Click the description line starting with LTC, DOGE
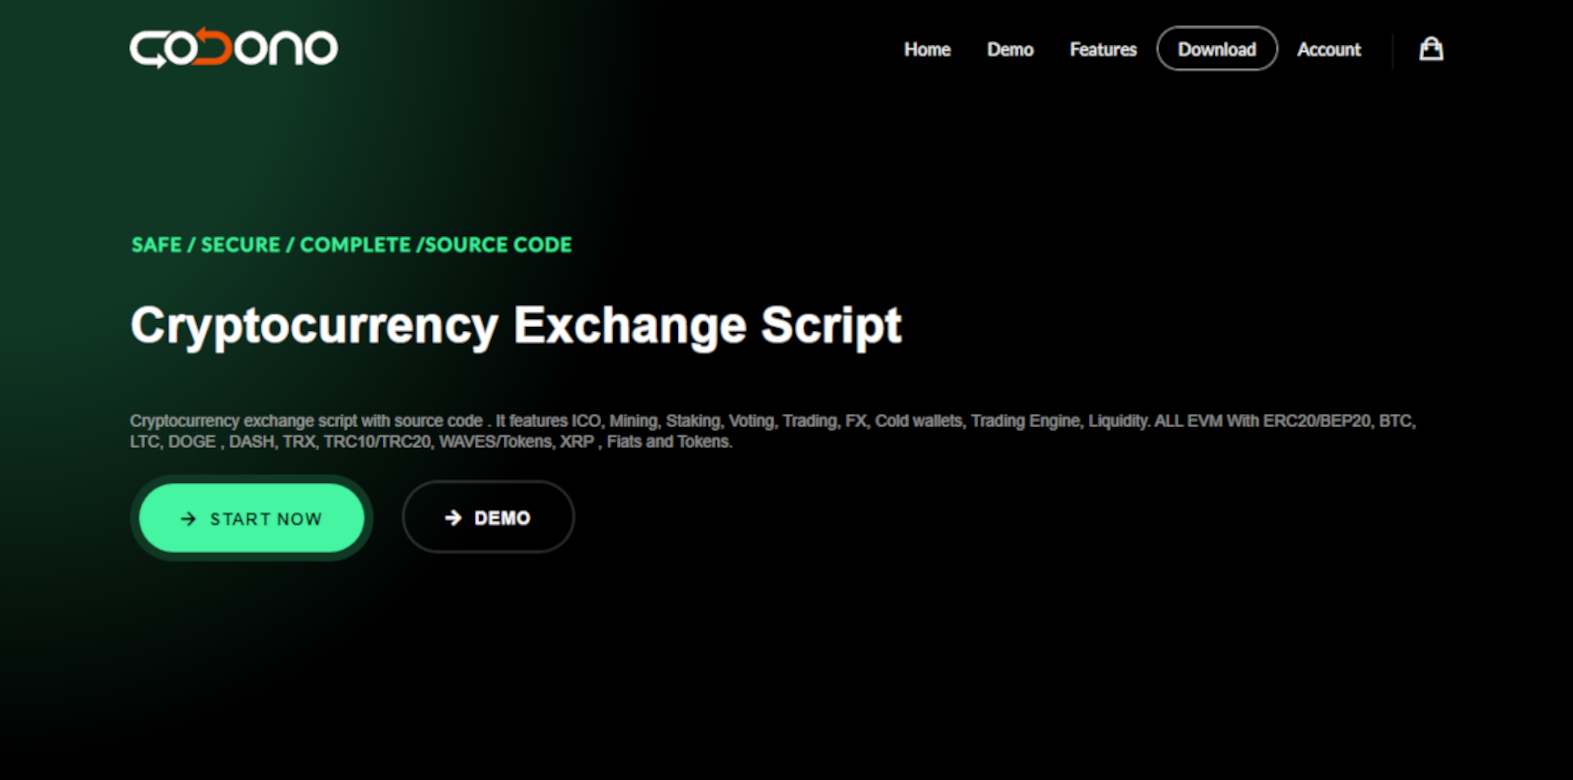Screen dimensions: 1573x780 [430, 442]
